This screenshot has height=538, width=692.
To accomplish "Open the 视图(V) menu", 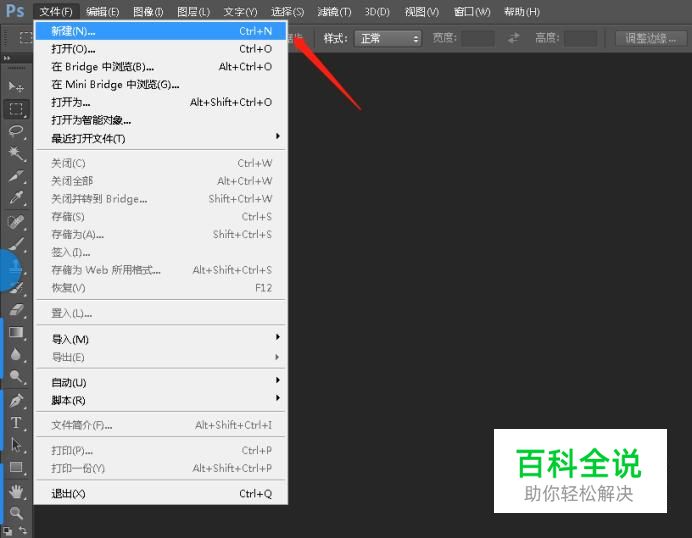I will click(x=422, y=11).
